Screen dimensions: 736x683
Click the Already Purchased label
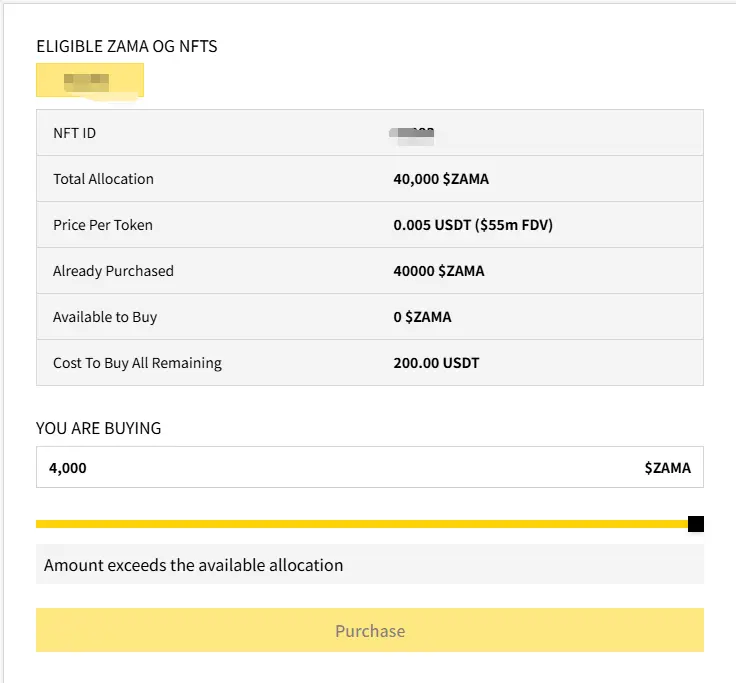click(x=113, y=271)
